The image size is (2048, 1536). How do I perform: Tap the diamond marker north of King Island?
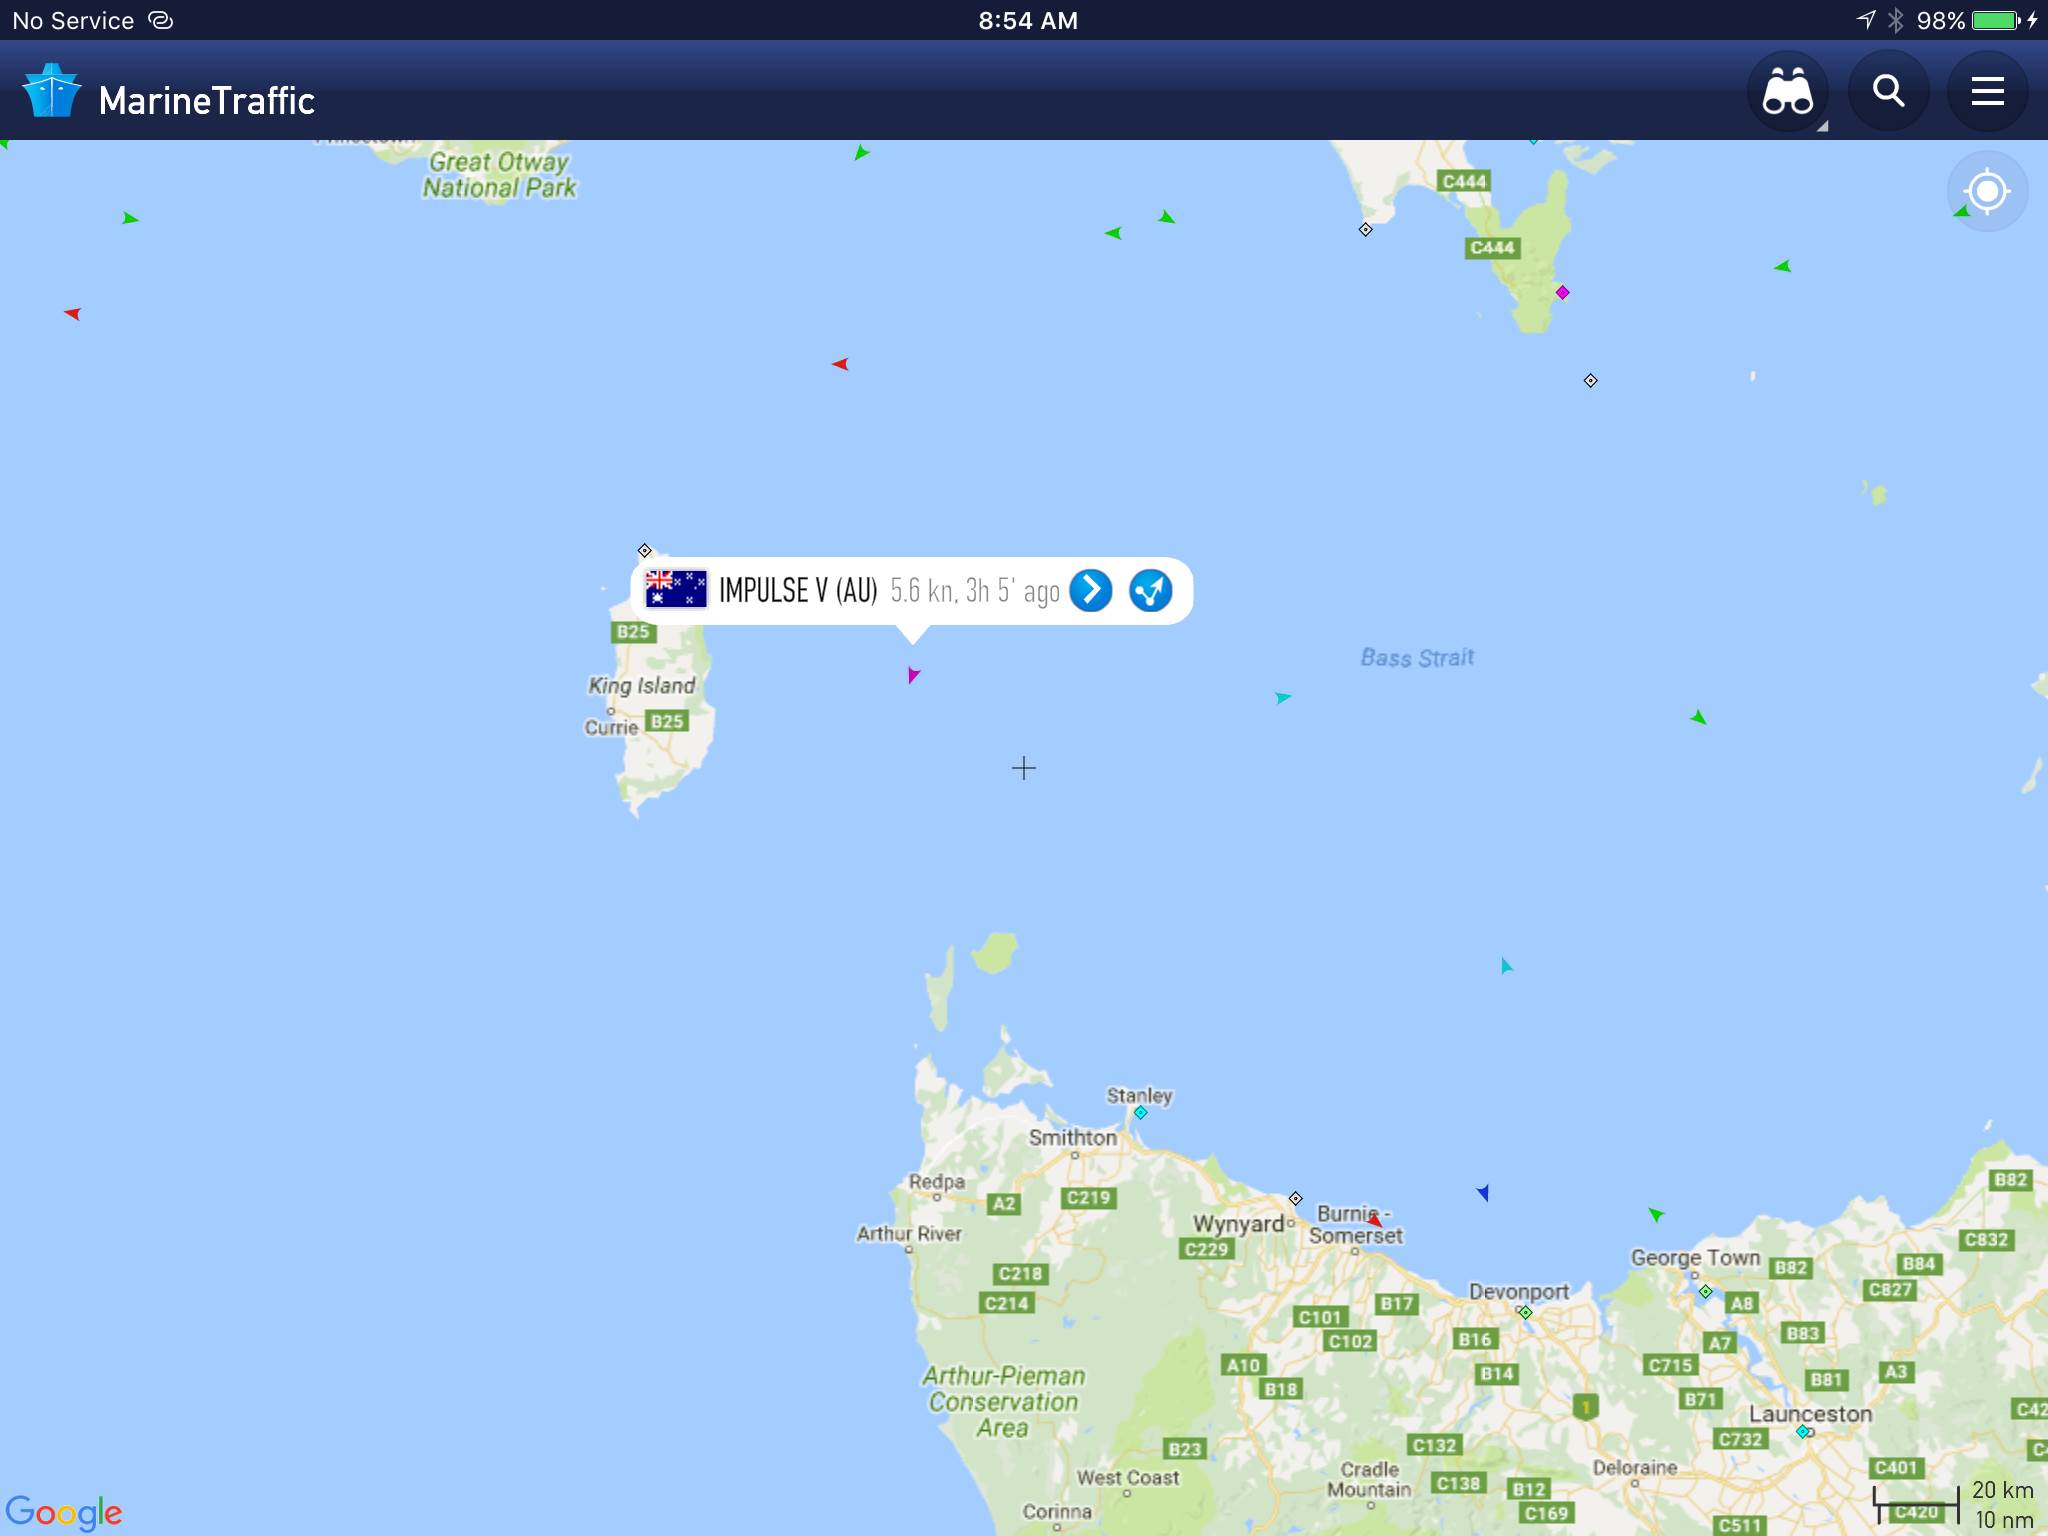point(645,551)
